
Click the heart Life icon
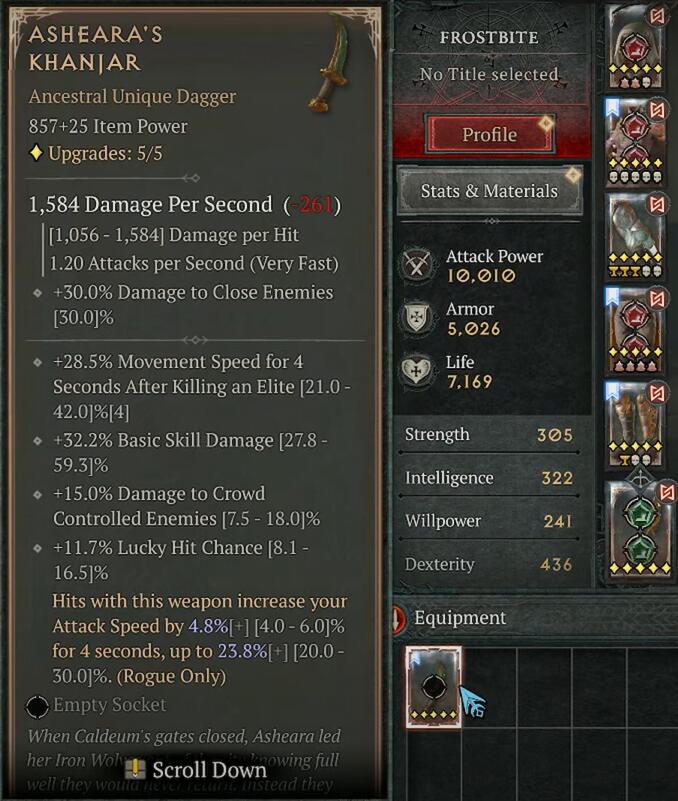[x=416, y=370]
